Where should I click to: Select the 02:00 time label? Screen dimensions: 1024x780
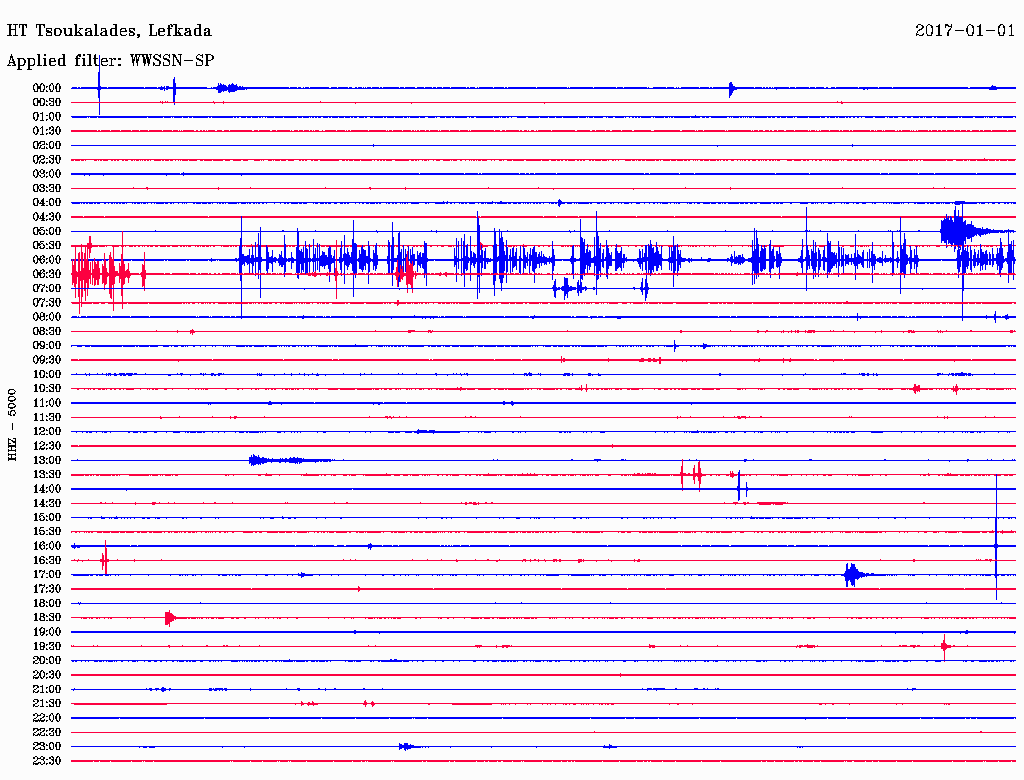[46, 146]
